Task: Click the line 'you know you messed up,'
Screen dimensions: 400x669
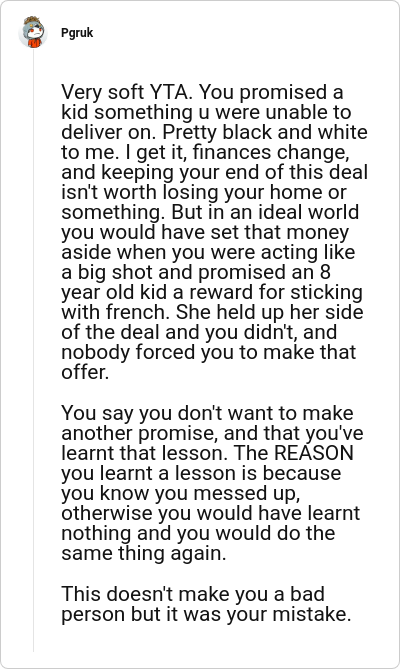Action: 181,493
